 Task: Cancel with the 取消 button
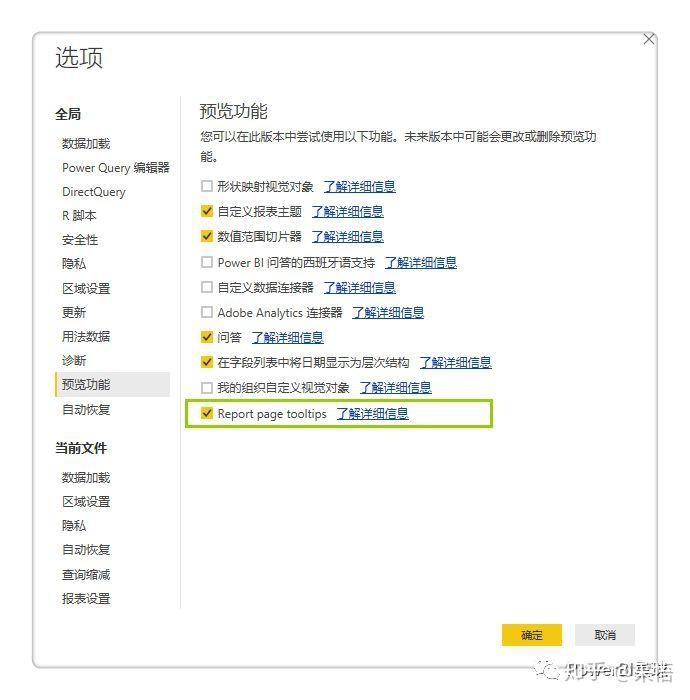click(x=605, y=634)
